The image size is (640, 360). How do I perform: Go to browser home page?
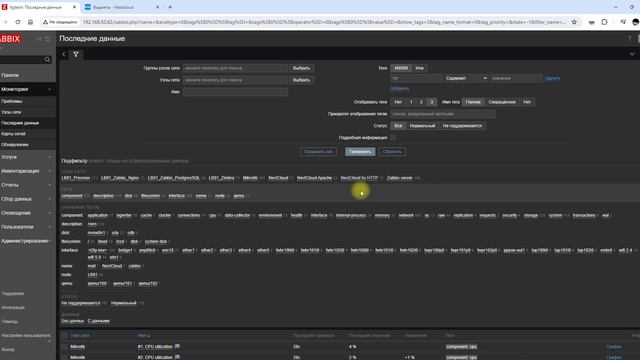[x=30, y=22]
